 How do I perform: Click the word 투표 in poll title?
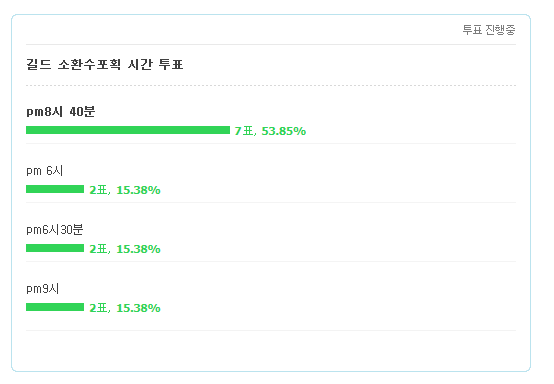(x=171, y=64)
